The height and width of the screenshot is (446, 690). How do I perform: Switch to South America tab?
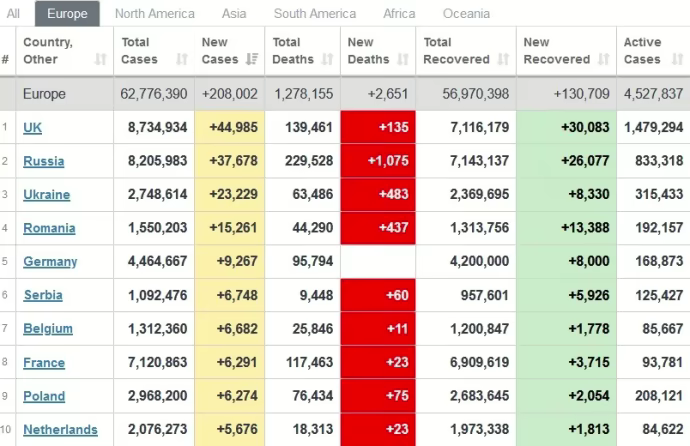tap(315, 14)
